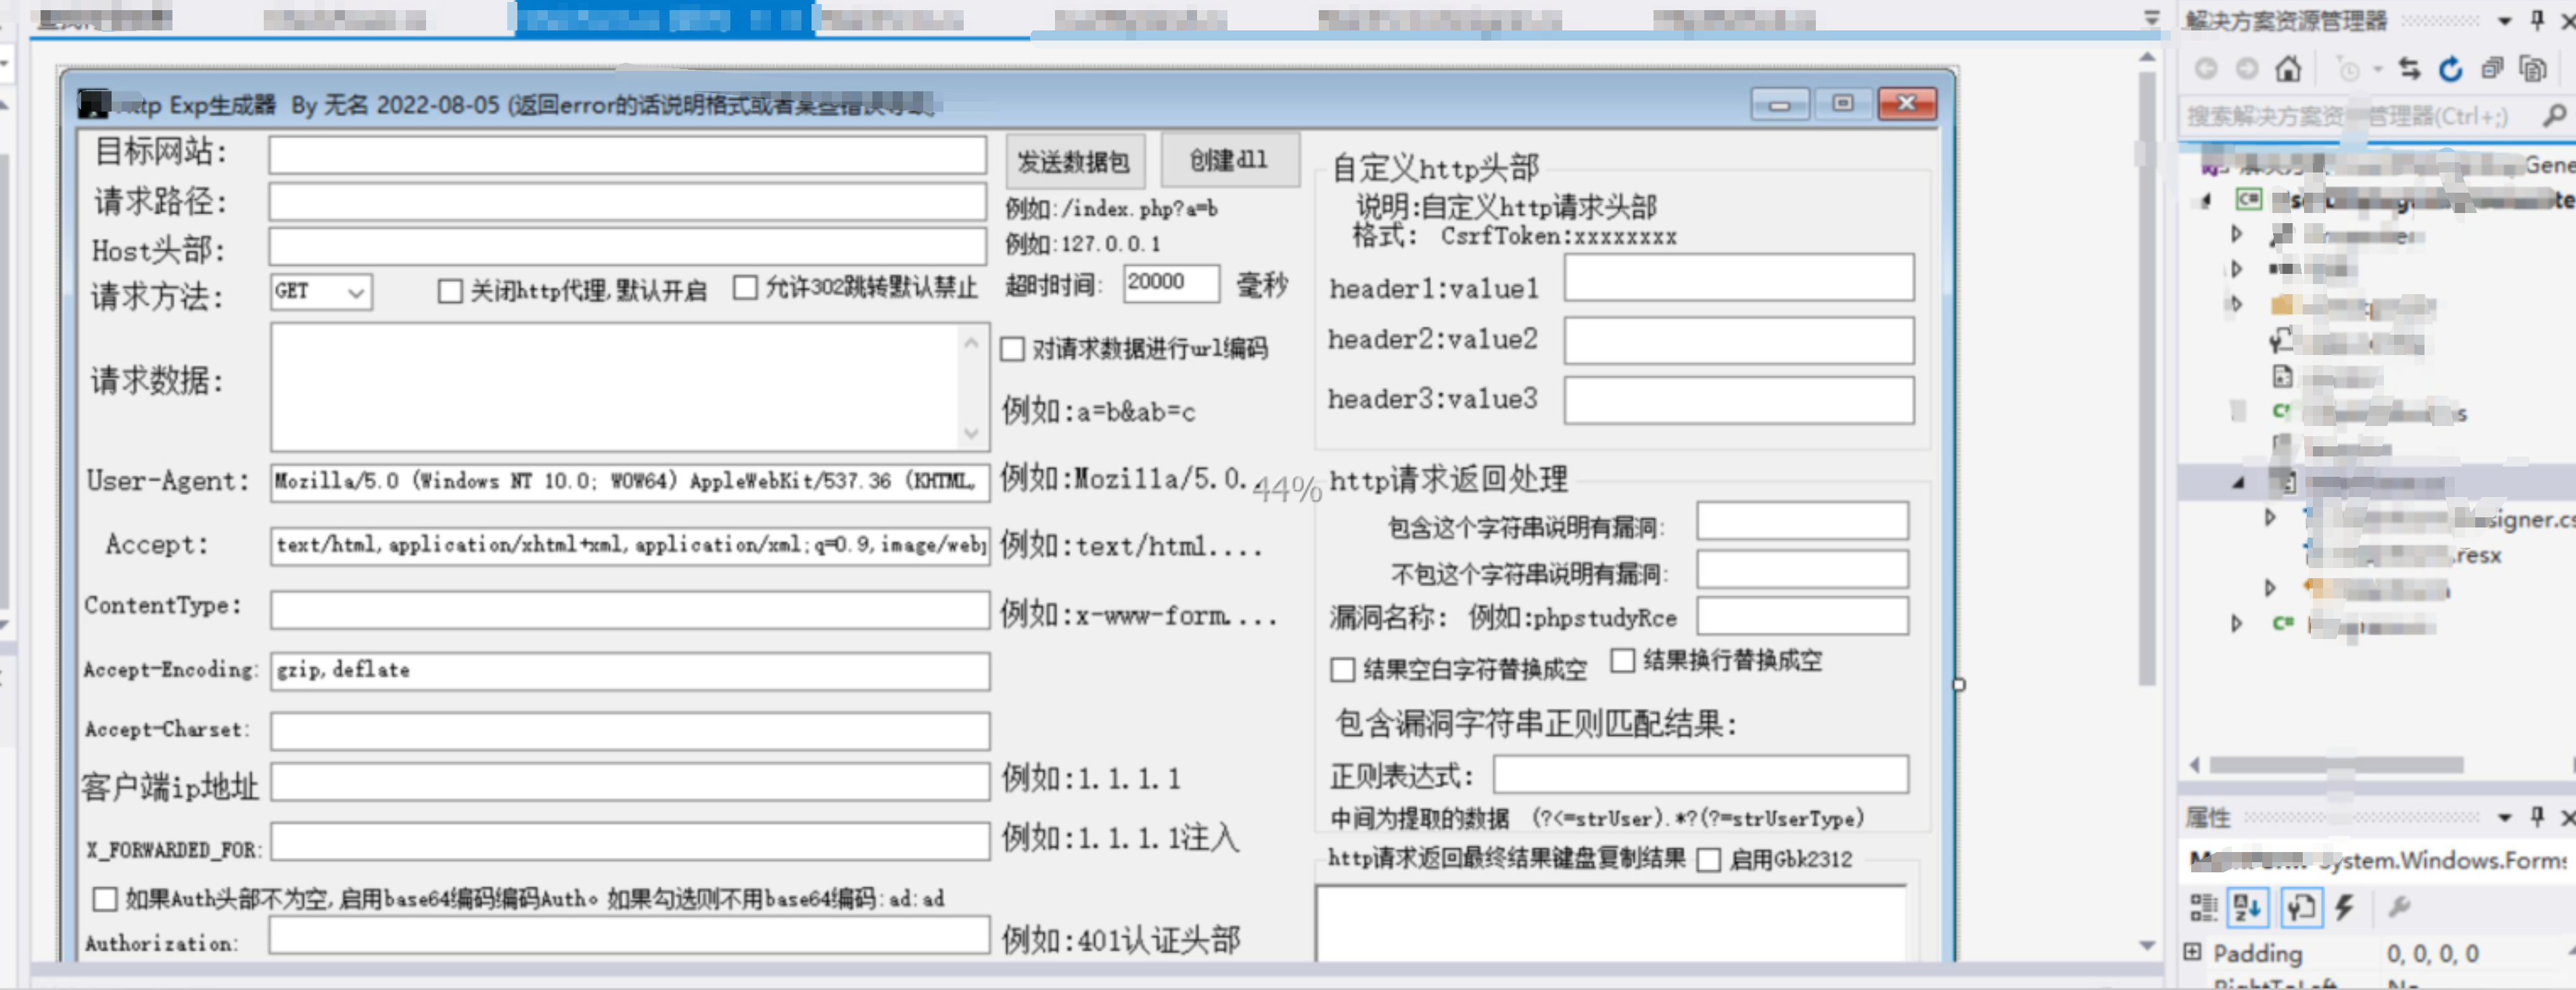Show events using the lightning bolt icon
This screenshot has height=990, width=2576.
coord(2344,907)
